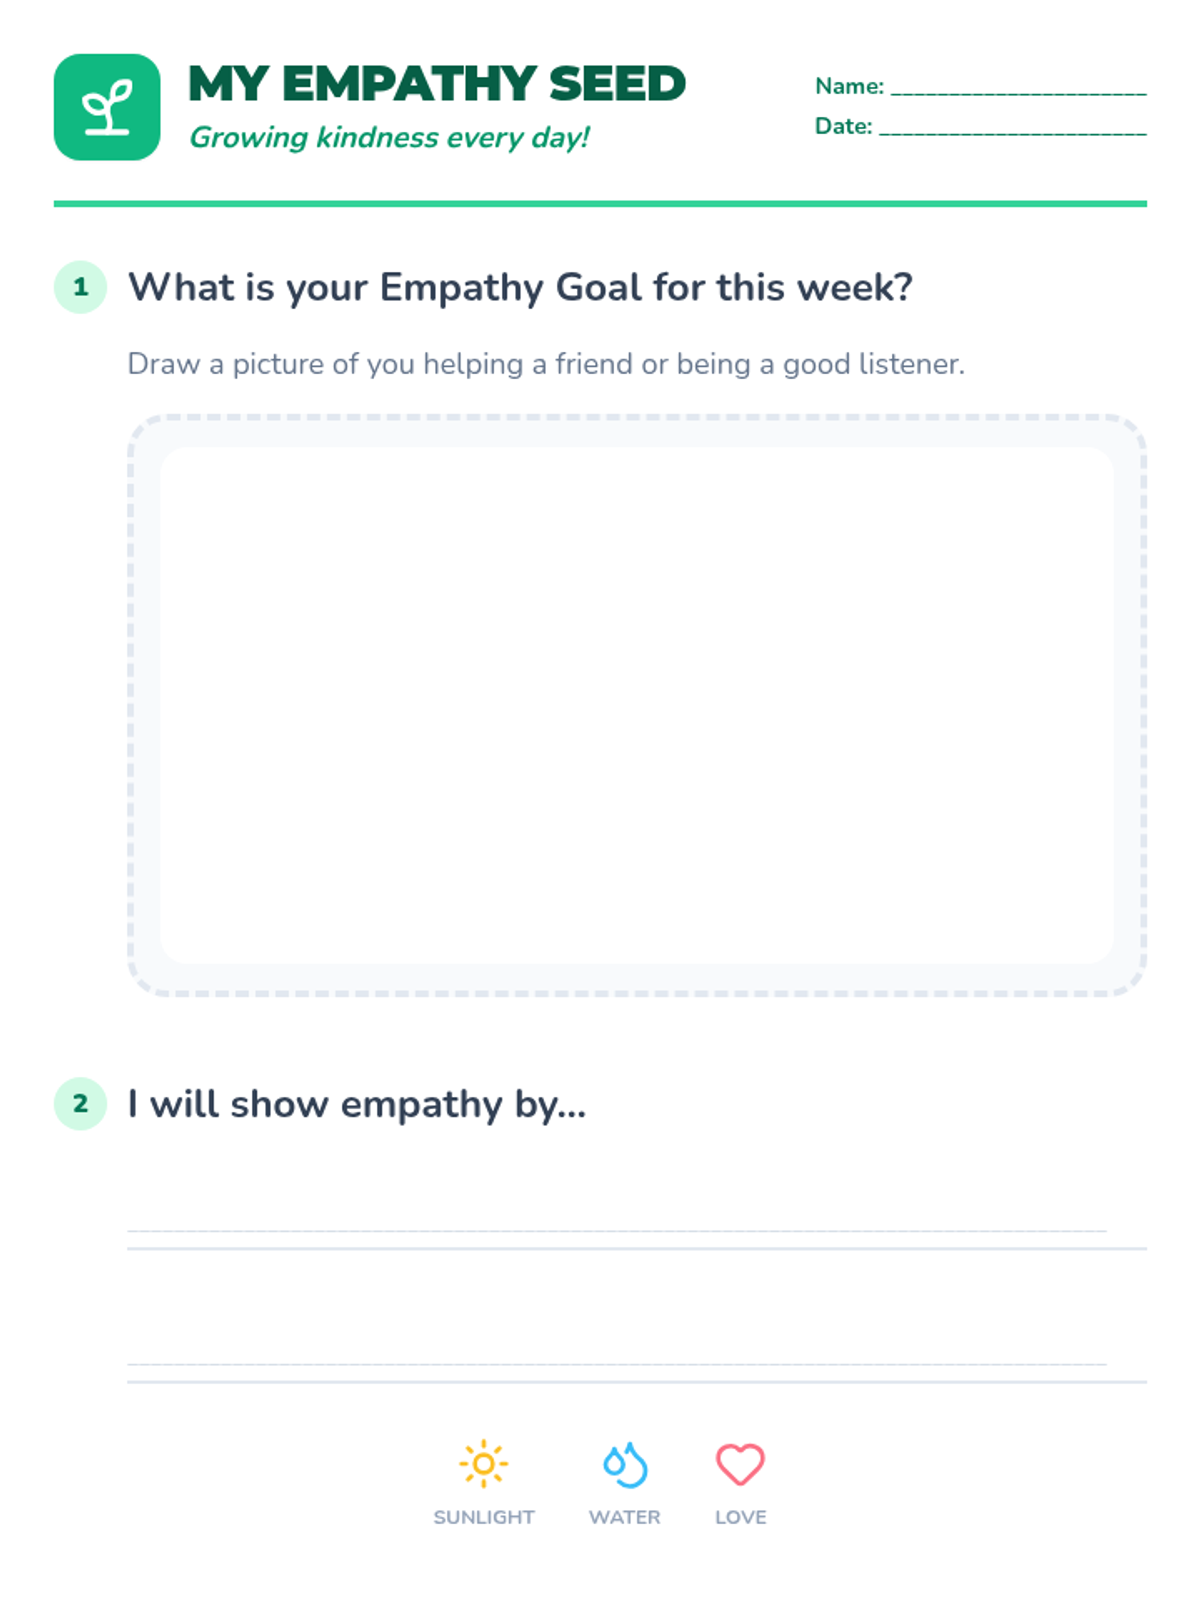Viewport: 1200px width, 1600px height.
Task: Click the yellow sun icon
Action: point(484,1464)
